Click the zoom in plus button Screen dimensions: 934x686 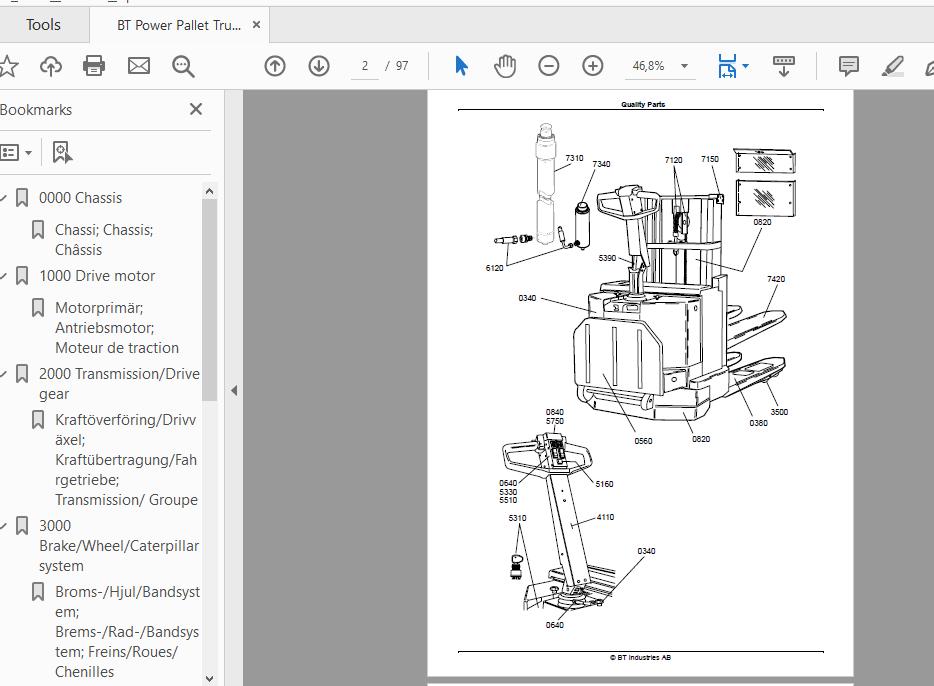tap(593, 66)
